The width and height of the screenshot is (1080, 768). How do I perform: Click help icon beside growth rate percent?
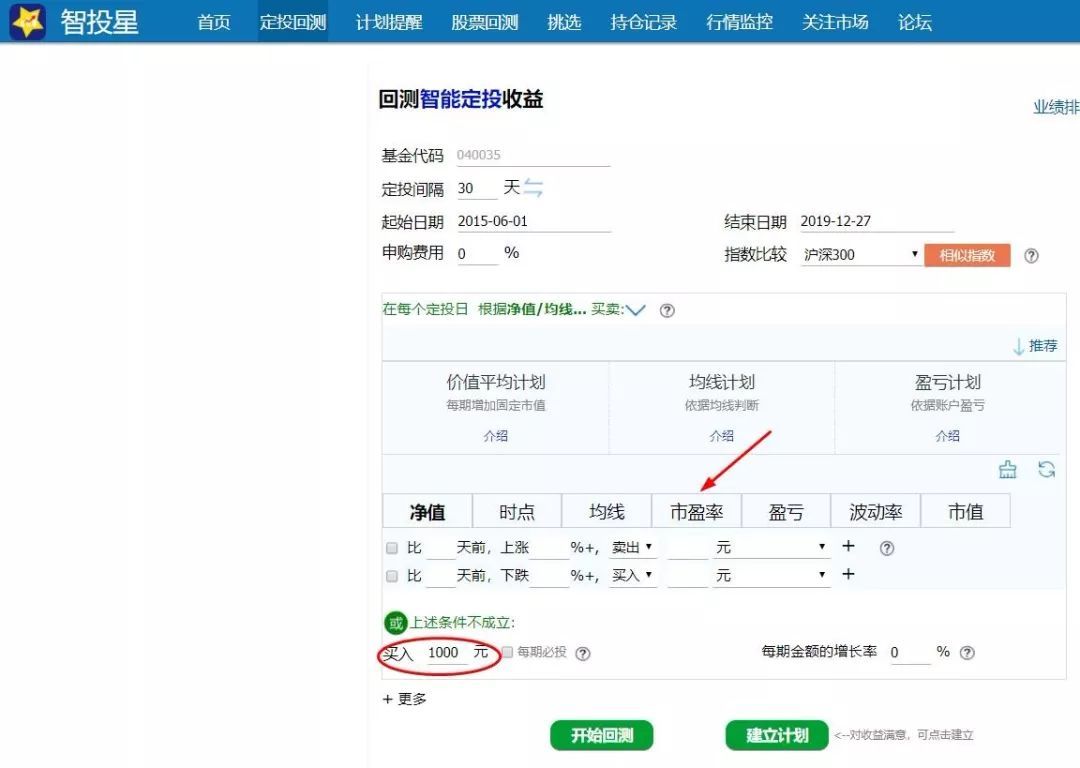pyautogui.click(x=967, y=653)
